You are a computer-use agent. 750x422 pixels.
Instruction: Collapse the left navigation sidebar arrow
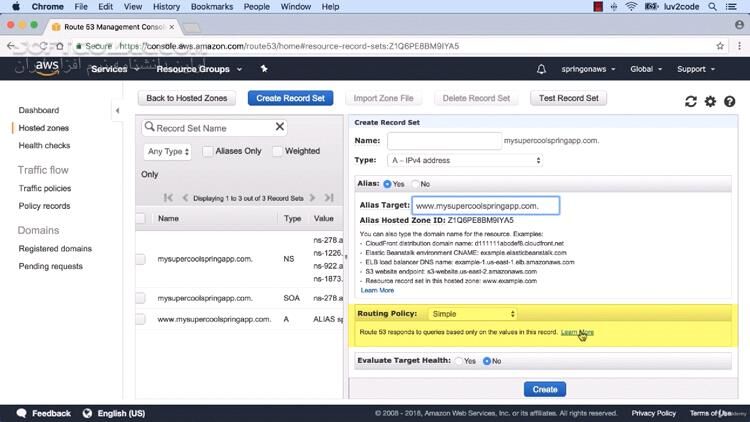coord(118,110)
